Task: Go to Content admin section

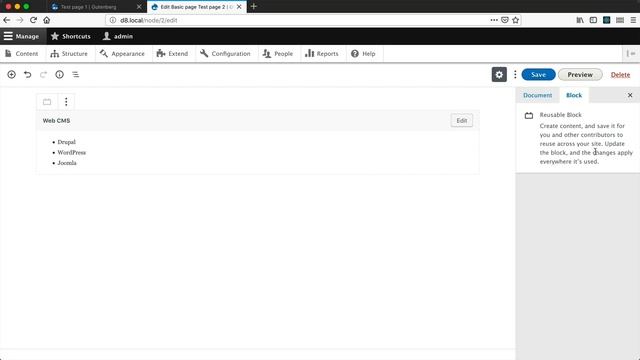Action: tap(22, 53)
